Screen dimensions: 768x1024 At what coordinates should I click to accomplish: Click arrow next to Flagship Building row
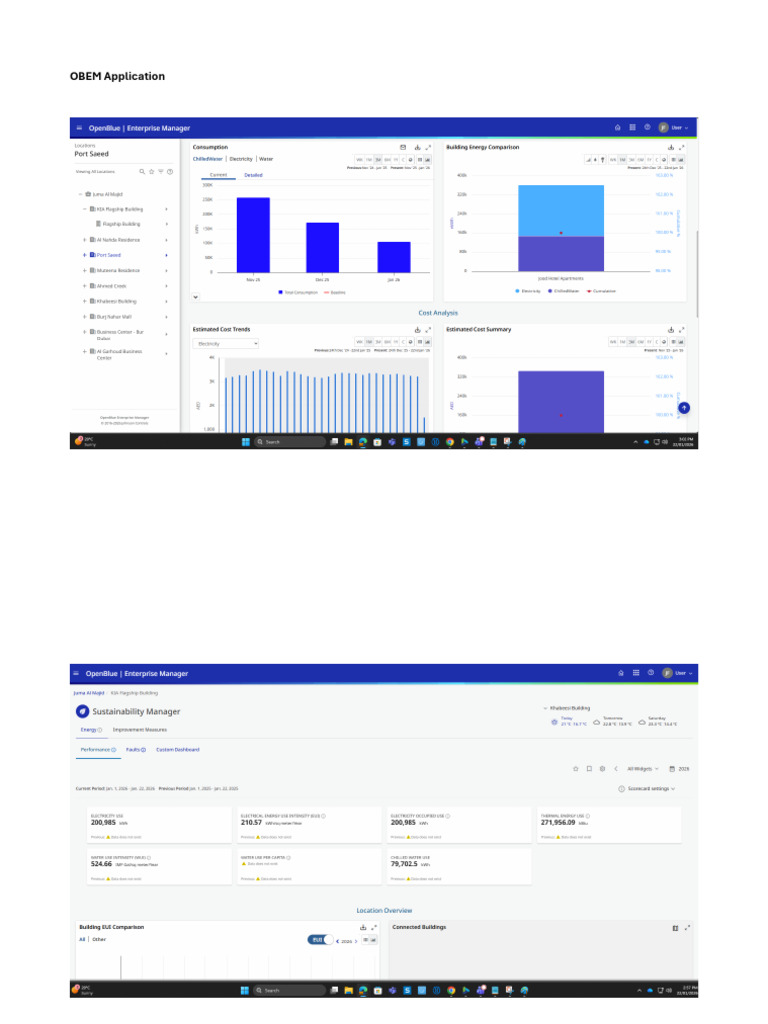167,224
